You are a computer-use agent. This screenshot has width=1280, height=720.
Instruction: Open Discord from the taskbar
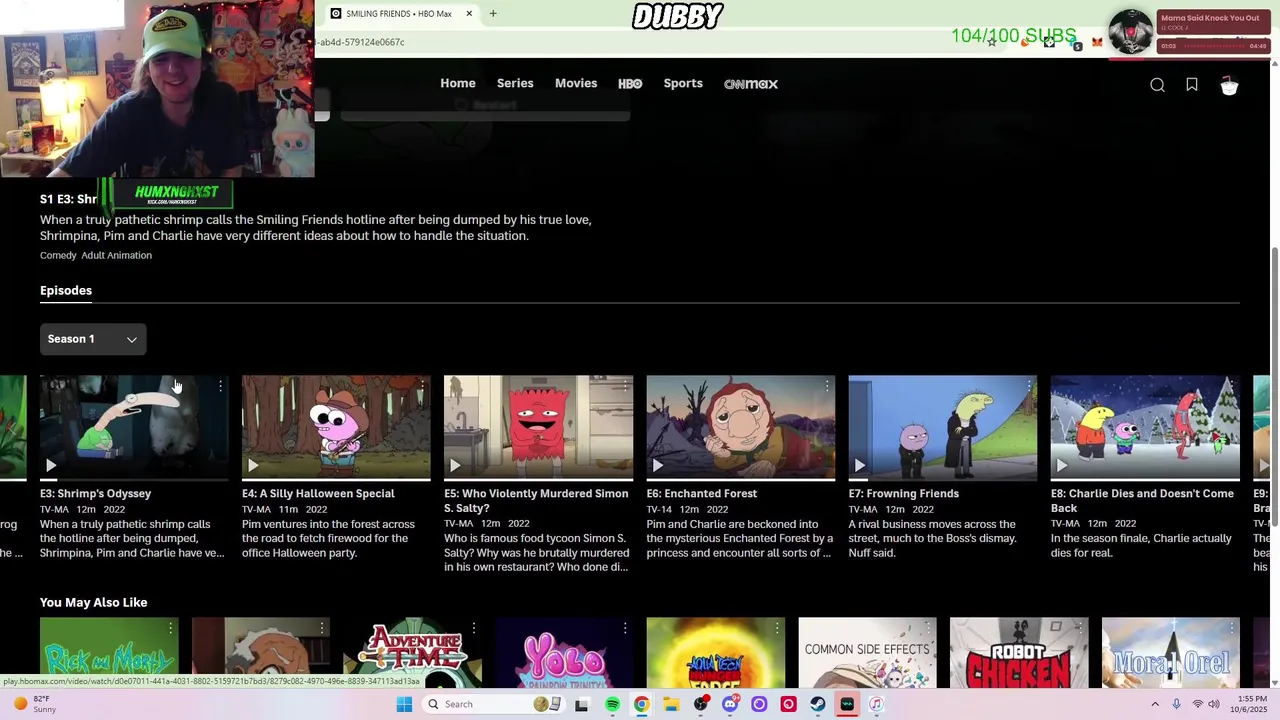730,704
